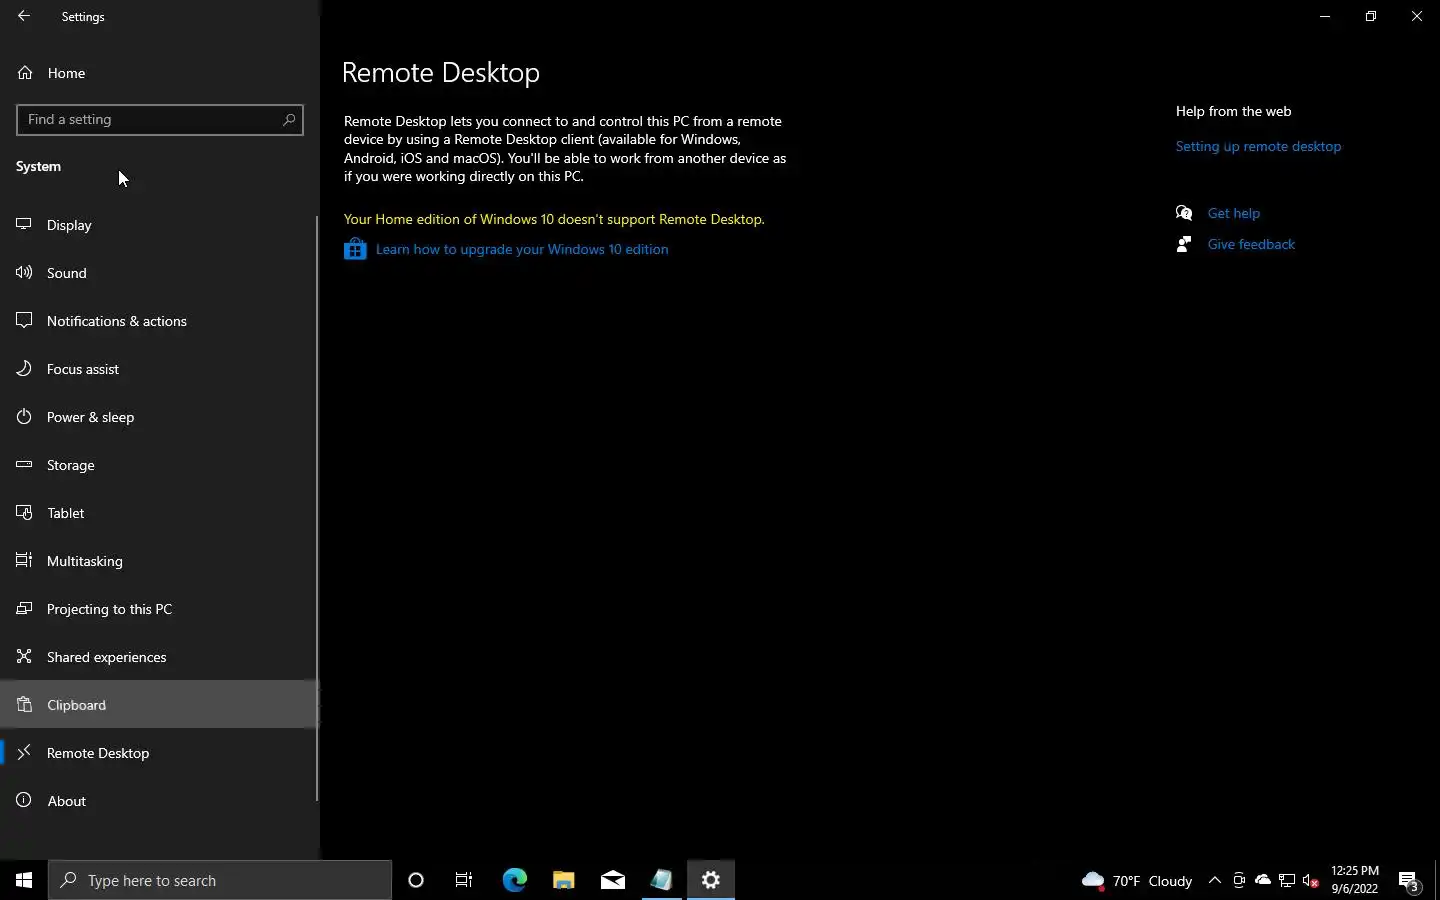Screen dimensions: 1440x900
Task: Click the Focus assist label
Action: [83, 369]
